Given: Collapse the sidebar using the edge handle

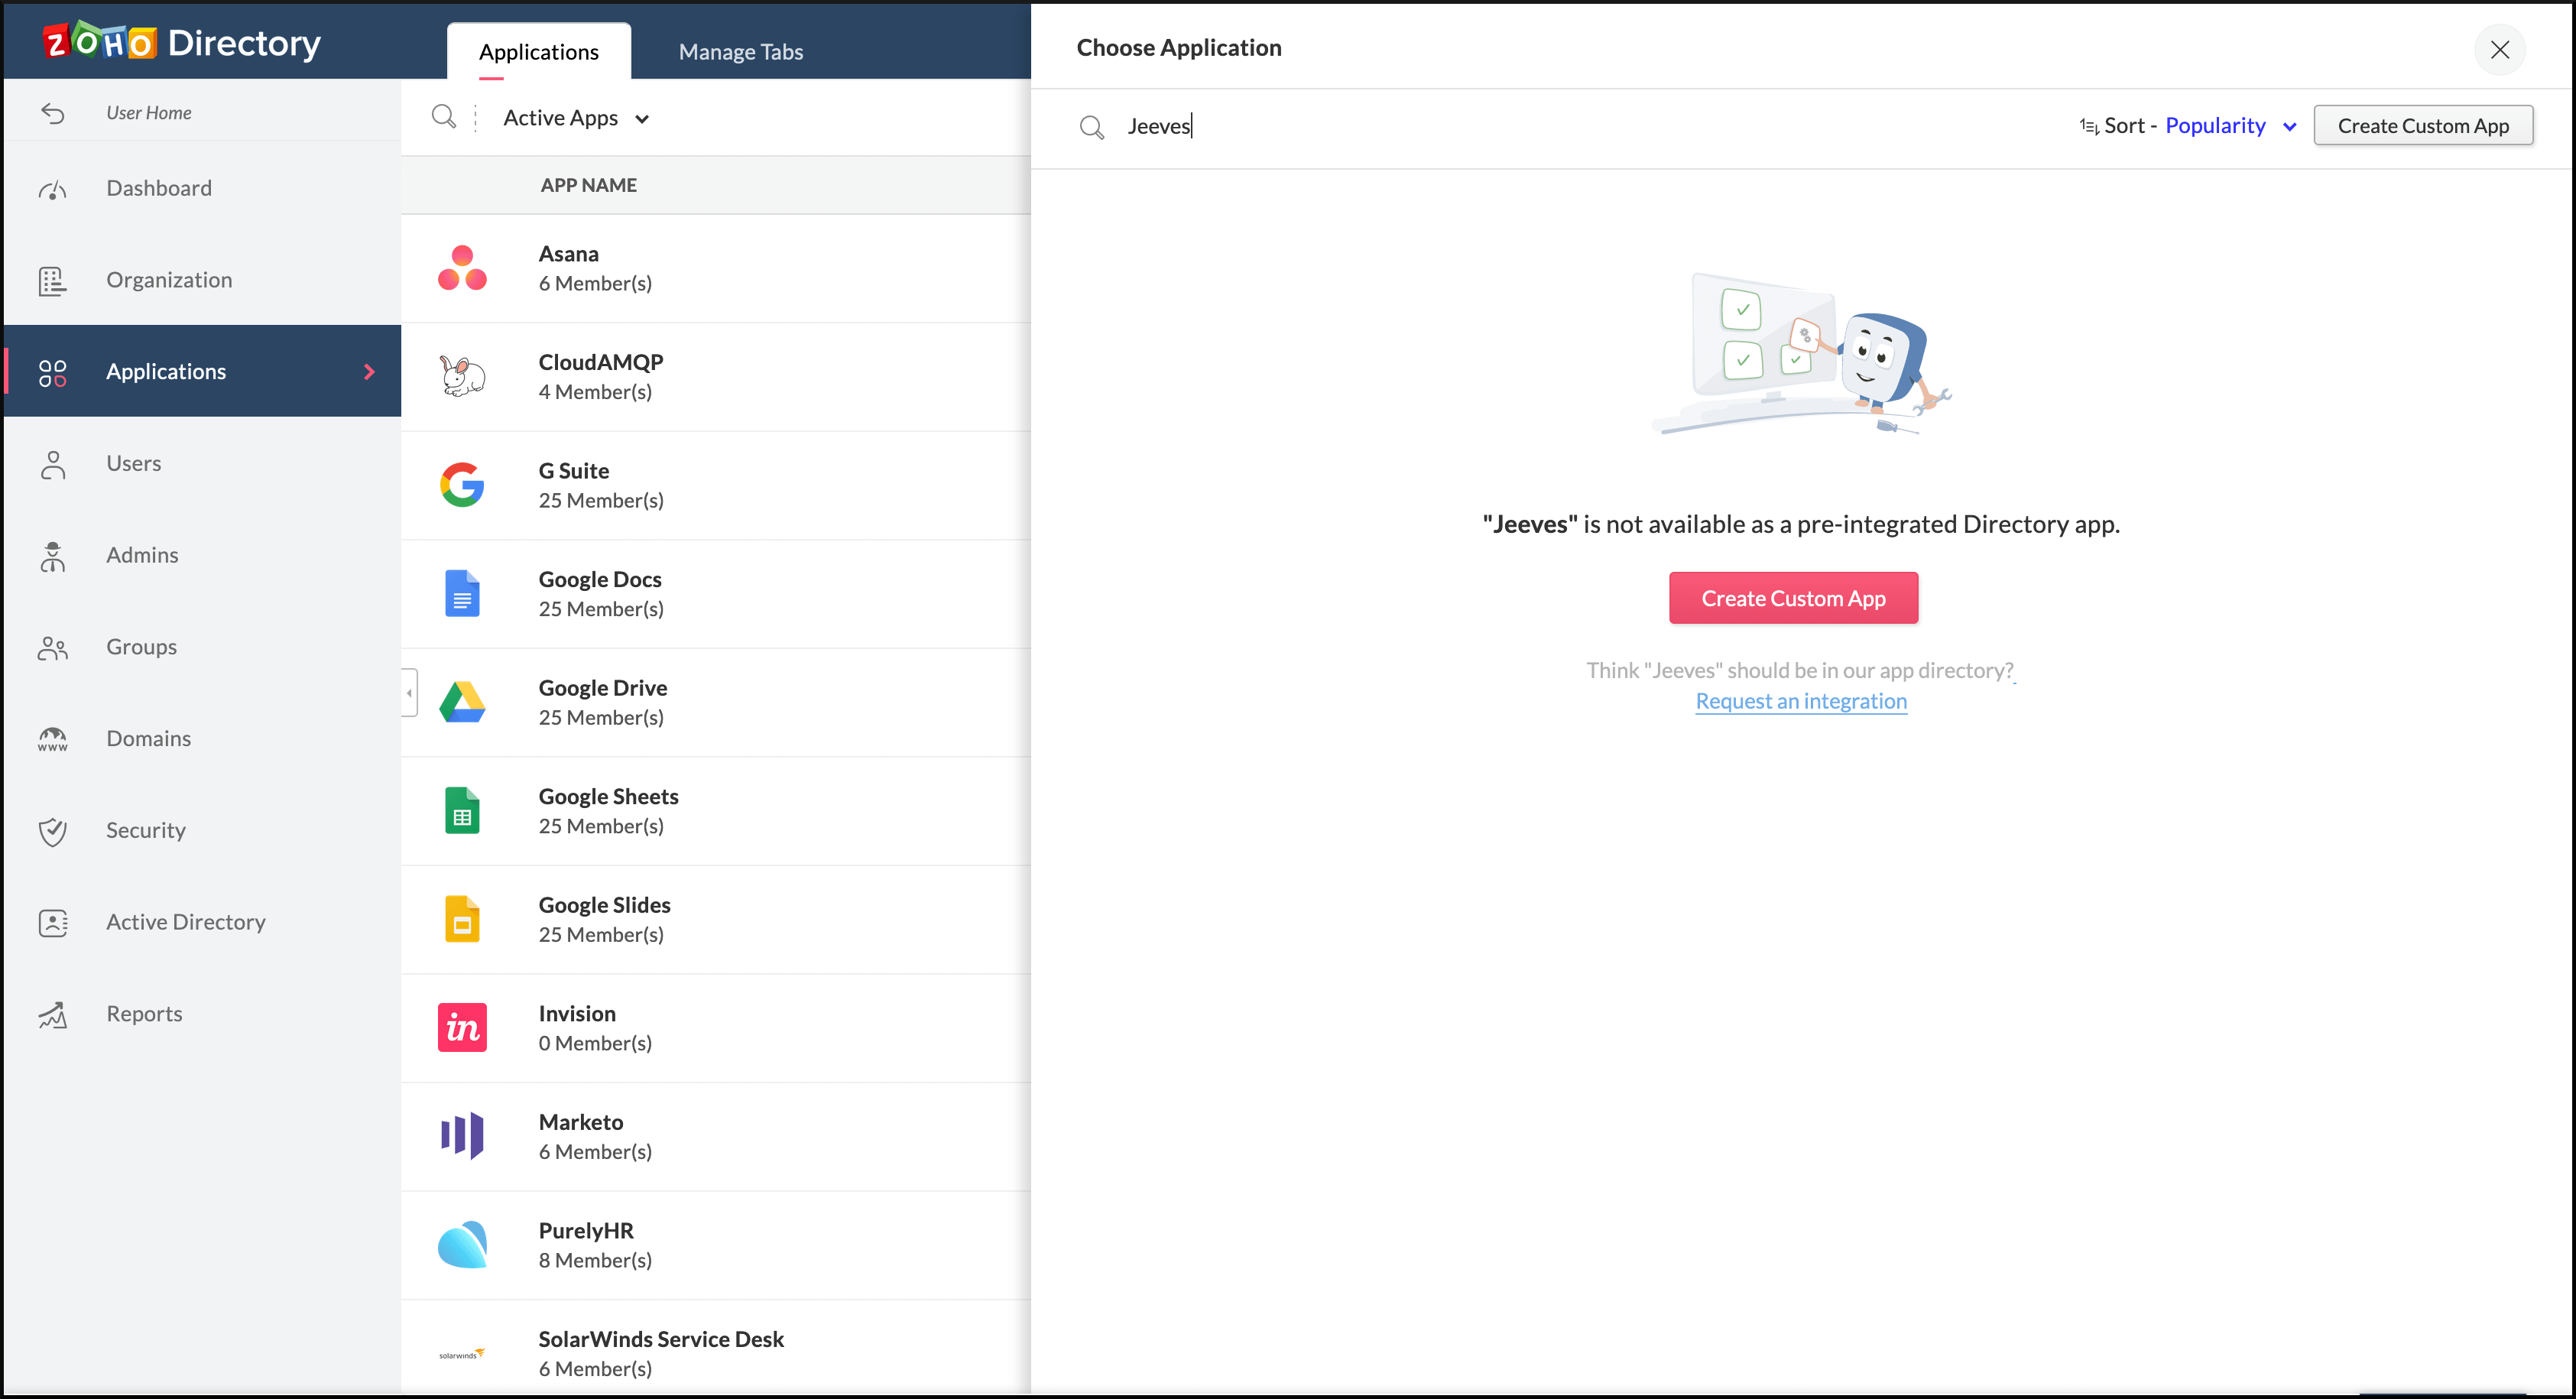Looking at the screenshot, I should (x=409, y=692).
